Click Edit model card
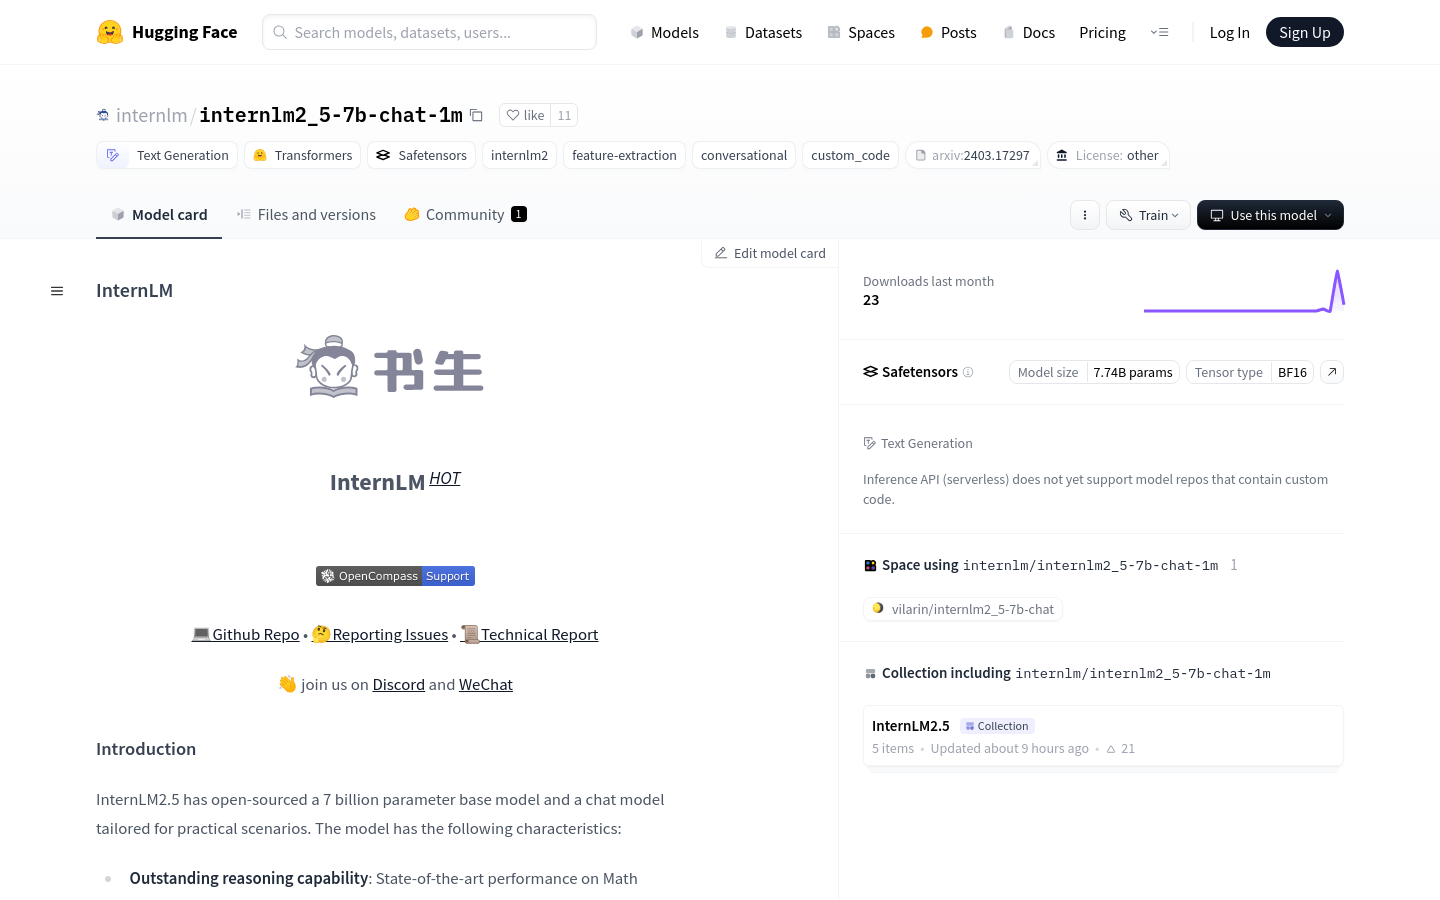 (770, 253)
